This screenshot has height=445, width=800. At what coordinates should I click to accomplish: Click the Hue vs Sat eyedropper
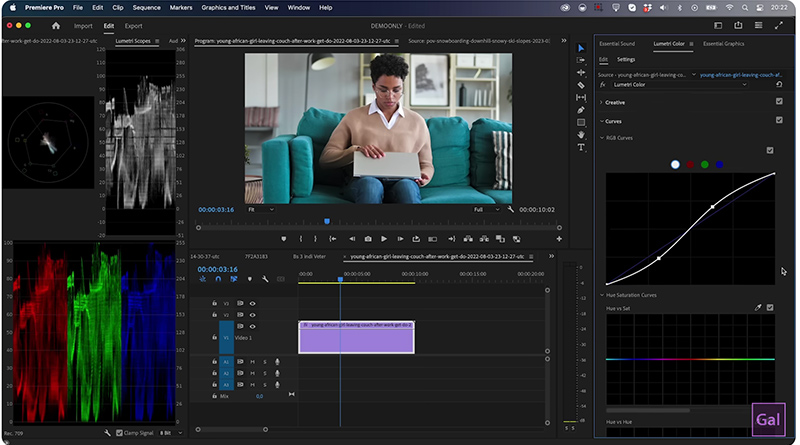757,307
